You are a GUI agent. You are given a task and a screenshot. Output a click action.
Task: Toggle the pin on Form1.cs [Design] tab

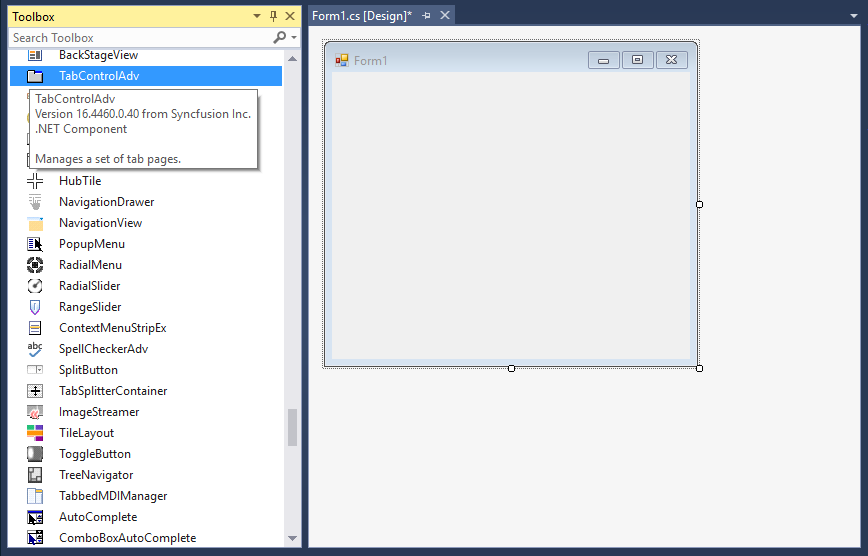(x=426, y=16)
